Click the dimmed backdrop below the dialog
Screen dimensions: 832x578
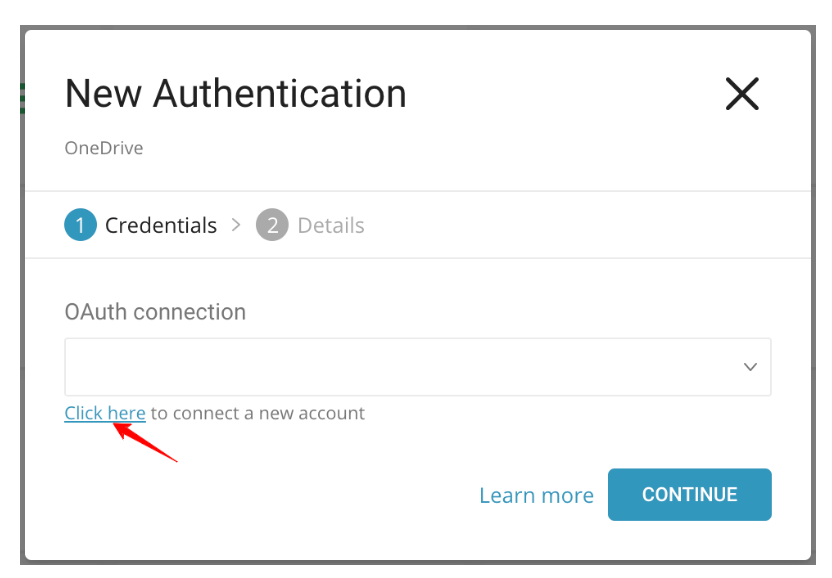click(x=416, y=570)
